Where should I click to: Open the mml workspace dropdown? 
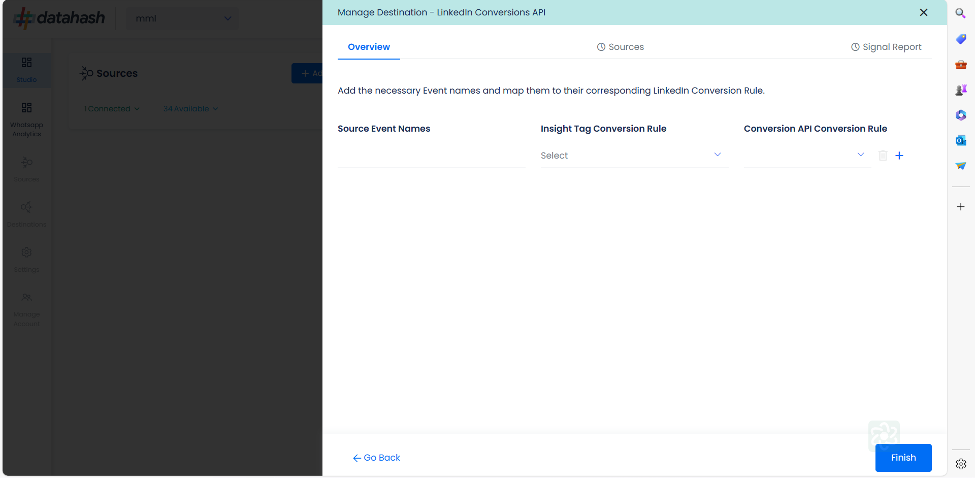(x=183, y=19)
